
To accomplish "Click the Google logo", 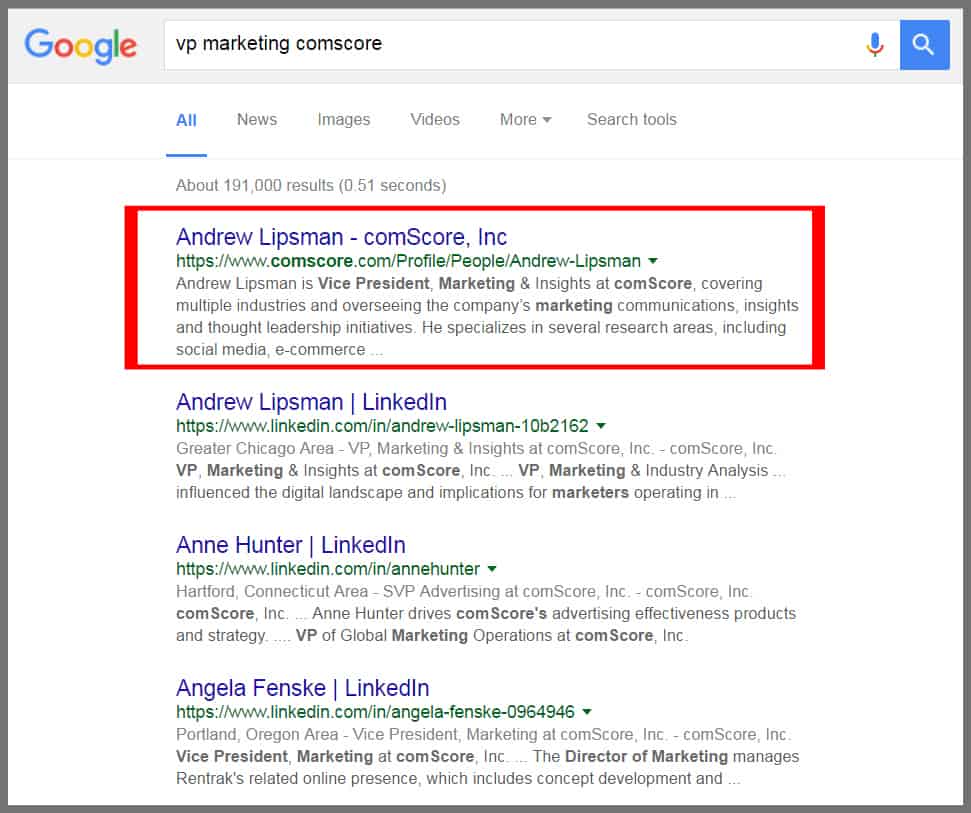I will (81, 45).
